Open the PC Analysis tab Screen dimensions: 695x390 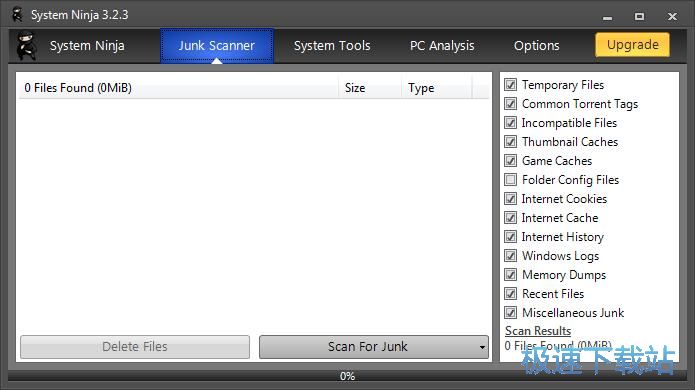[x=442, y=46]
